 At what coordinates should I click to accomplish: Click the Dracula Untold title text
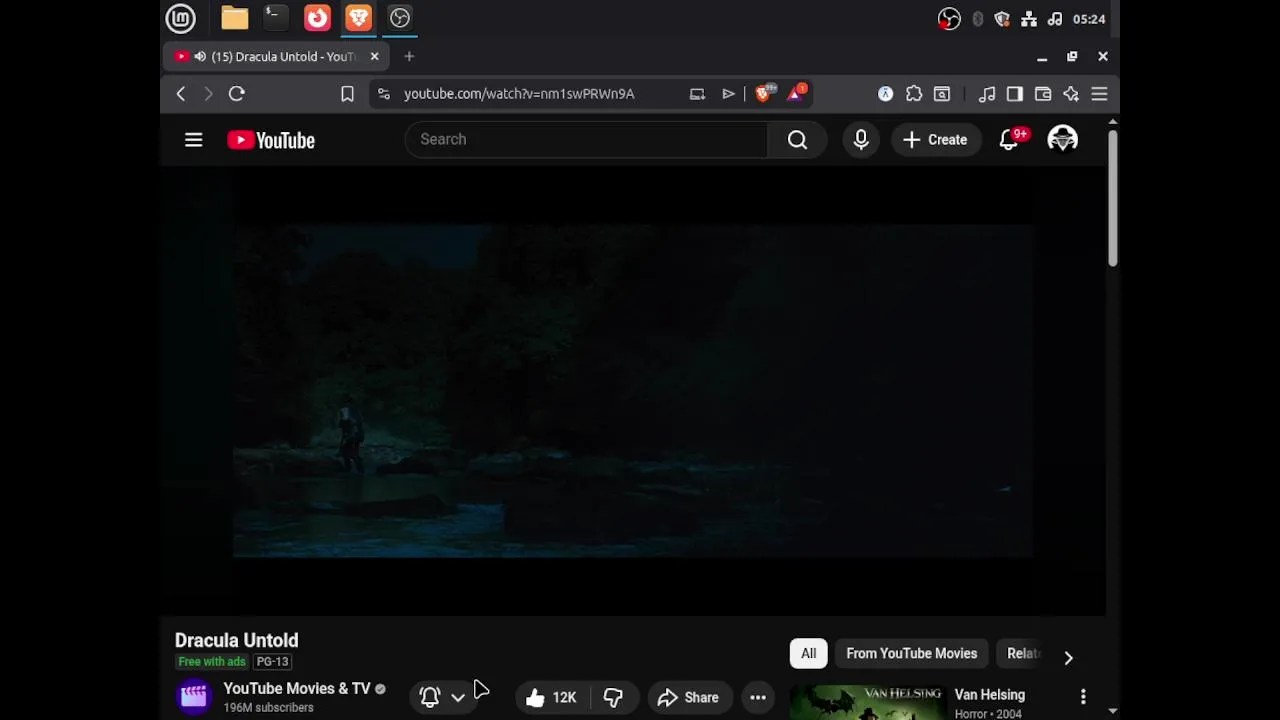pyautogui.click(x=237, y=640)
